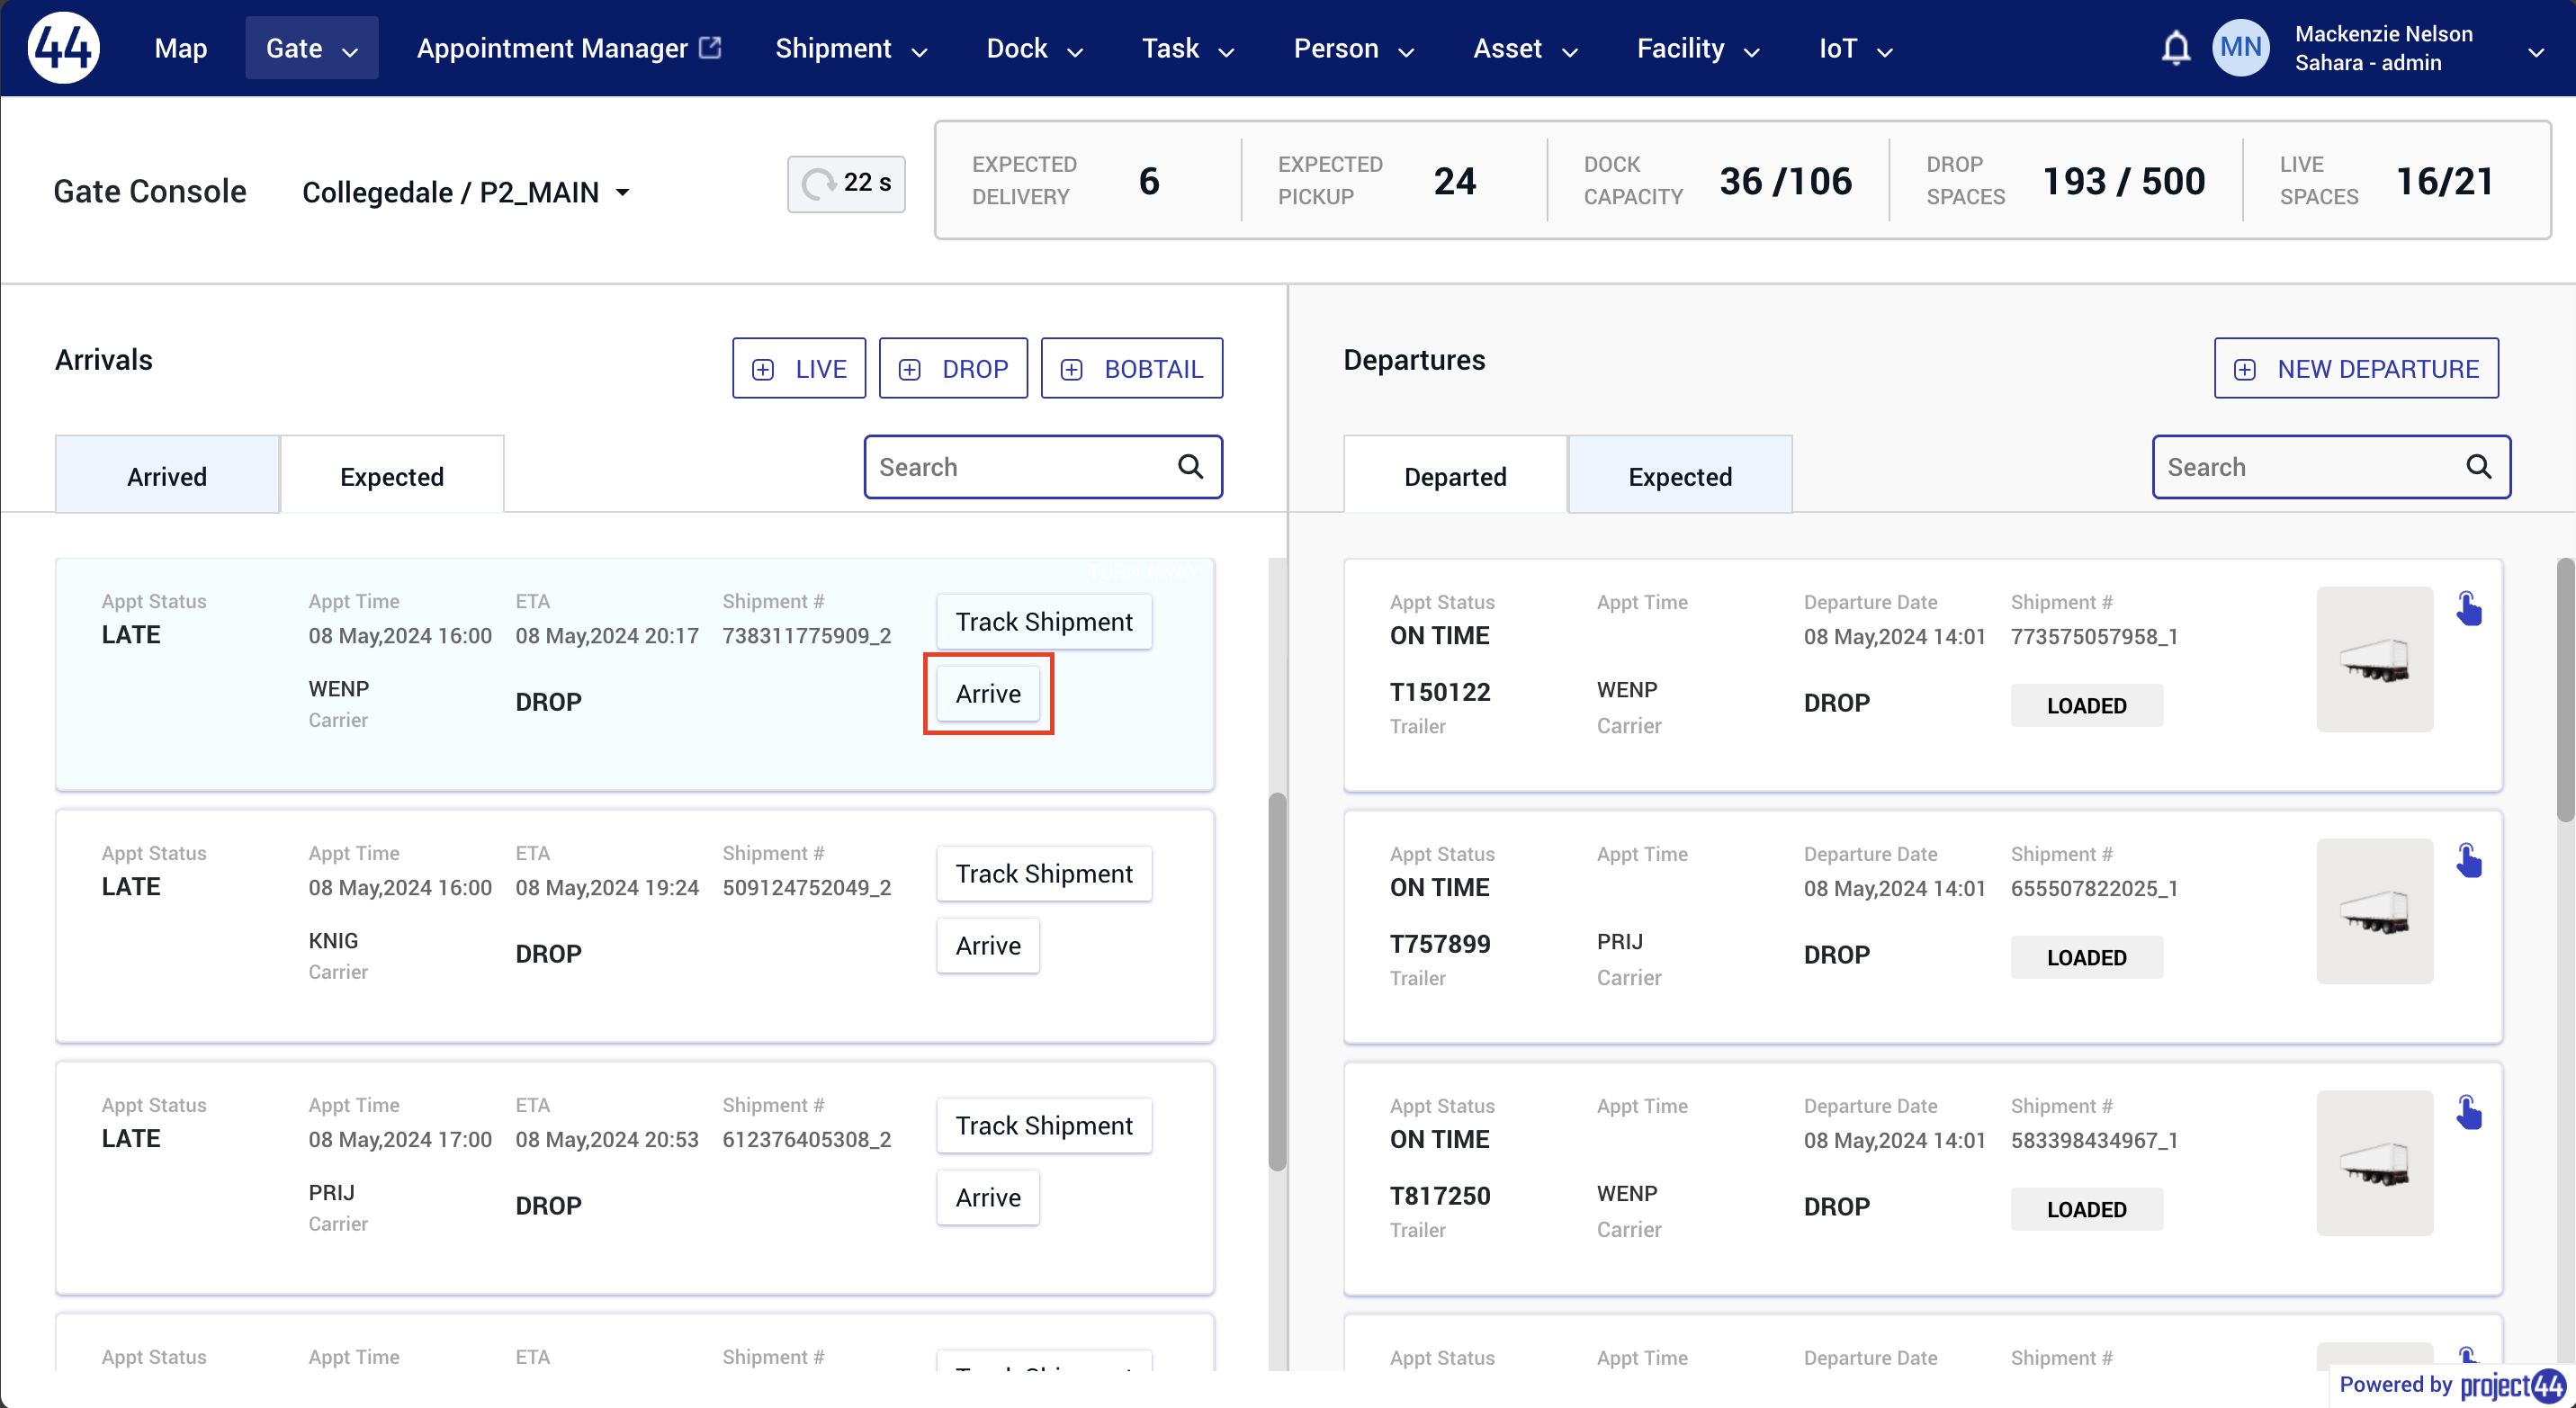The width and height of the screenshot is (2576, 1408).
Task: Click LOADED badge for shipment 583398434967_1
Action: (x=2087, y=1209)
